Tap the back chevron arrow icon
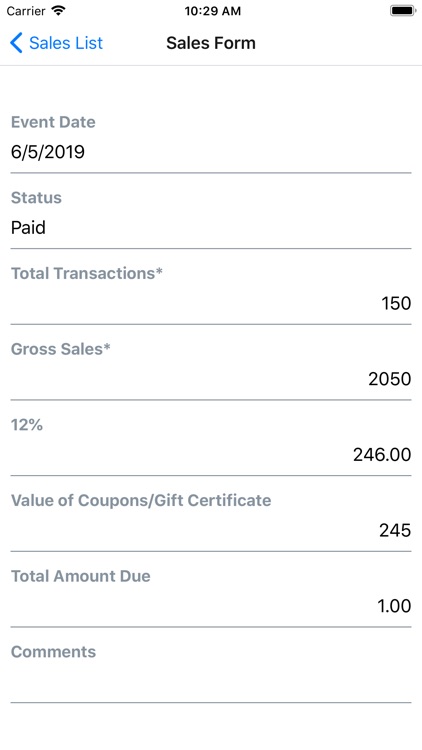The image size is (422, 750). point(16,43)
